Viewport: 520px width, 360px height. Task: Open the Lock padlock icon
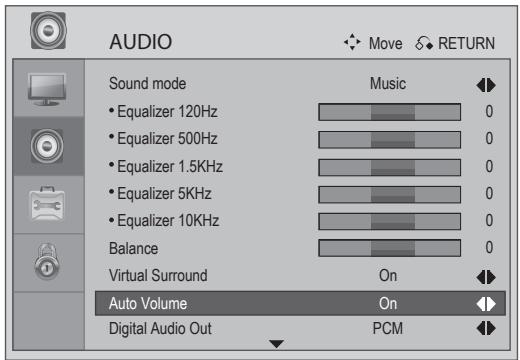coord(47,262)
